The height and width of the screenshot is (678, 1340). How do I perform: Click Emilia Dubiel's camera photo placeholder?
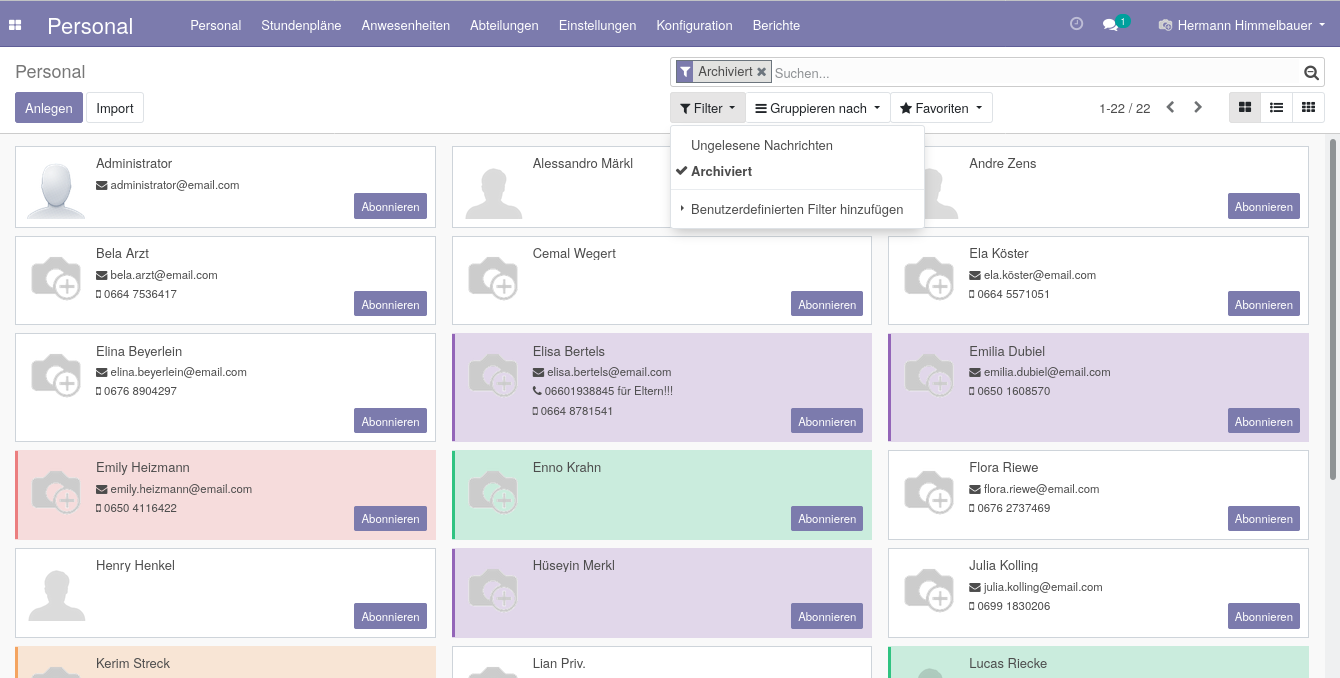point(930,375)
